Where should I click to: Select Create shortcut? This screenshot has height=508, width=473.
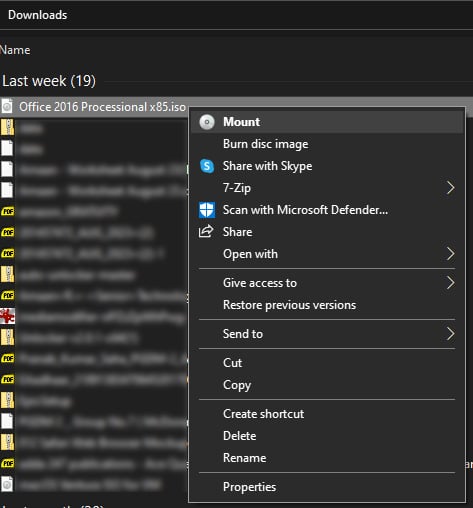coord(327,414)
